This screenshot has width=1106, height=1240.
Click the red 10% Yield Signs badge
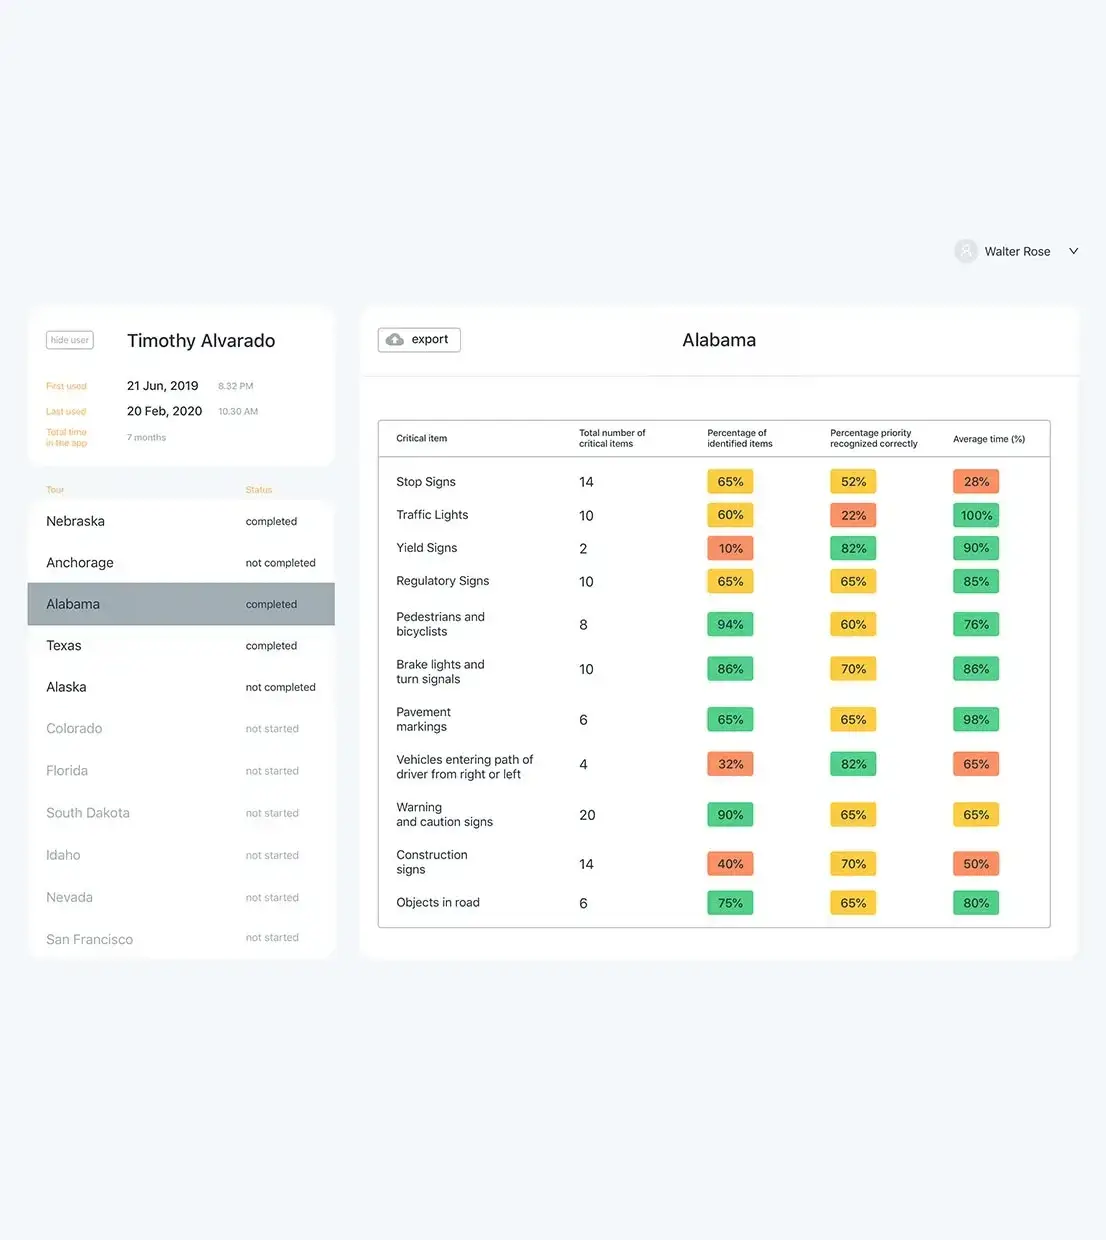coord(730,548)
